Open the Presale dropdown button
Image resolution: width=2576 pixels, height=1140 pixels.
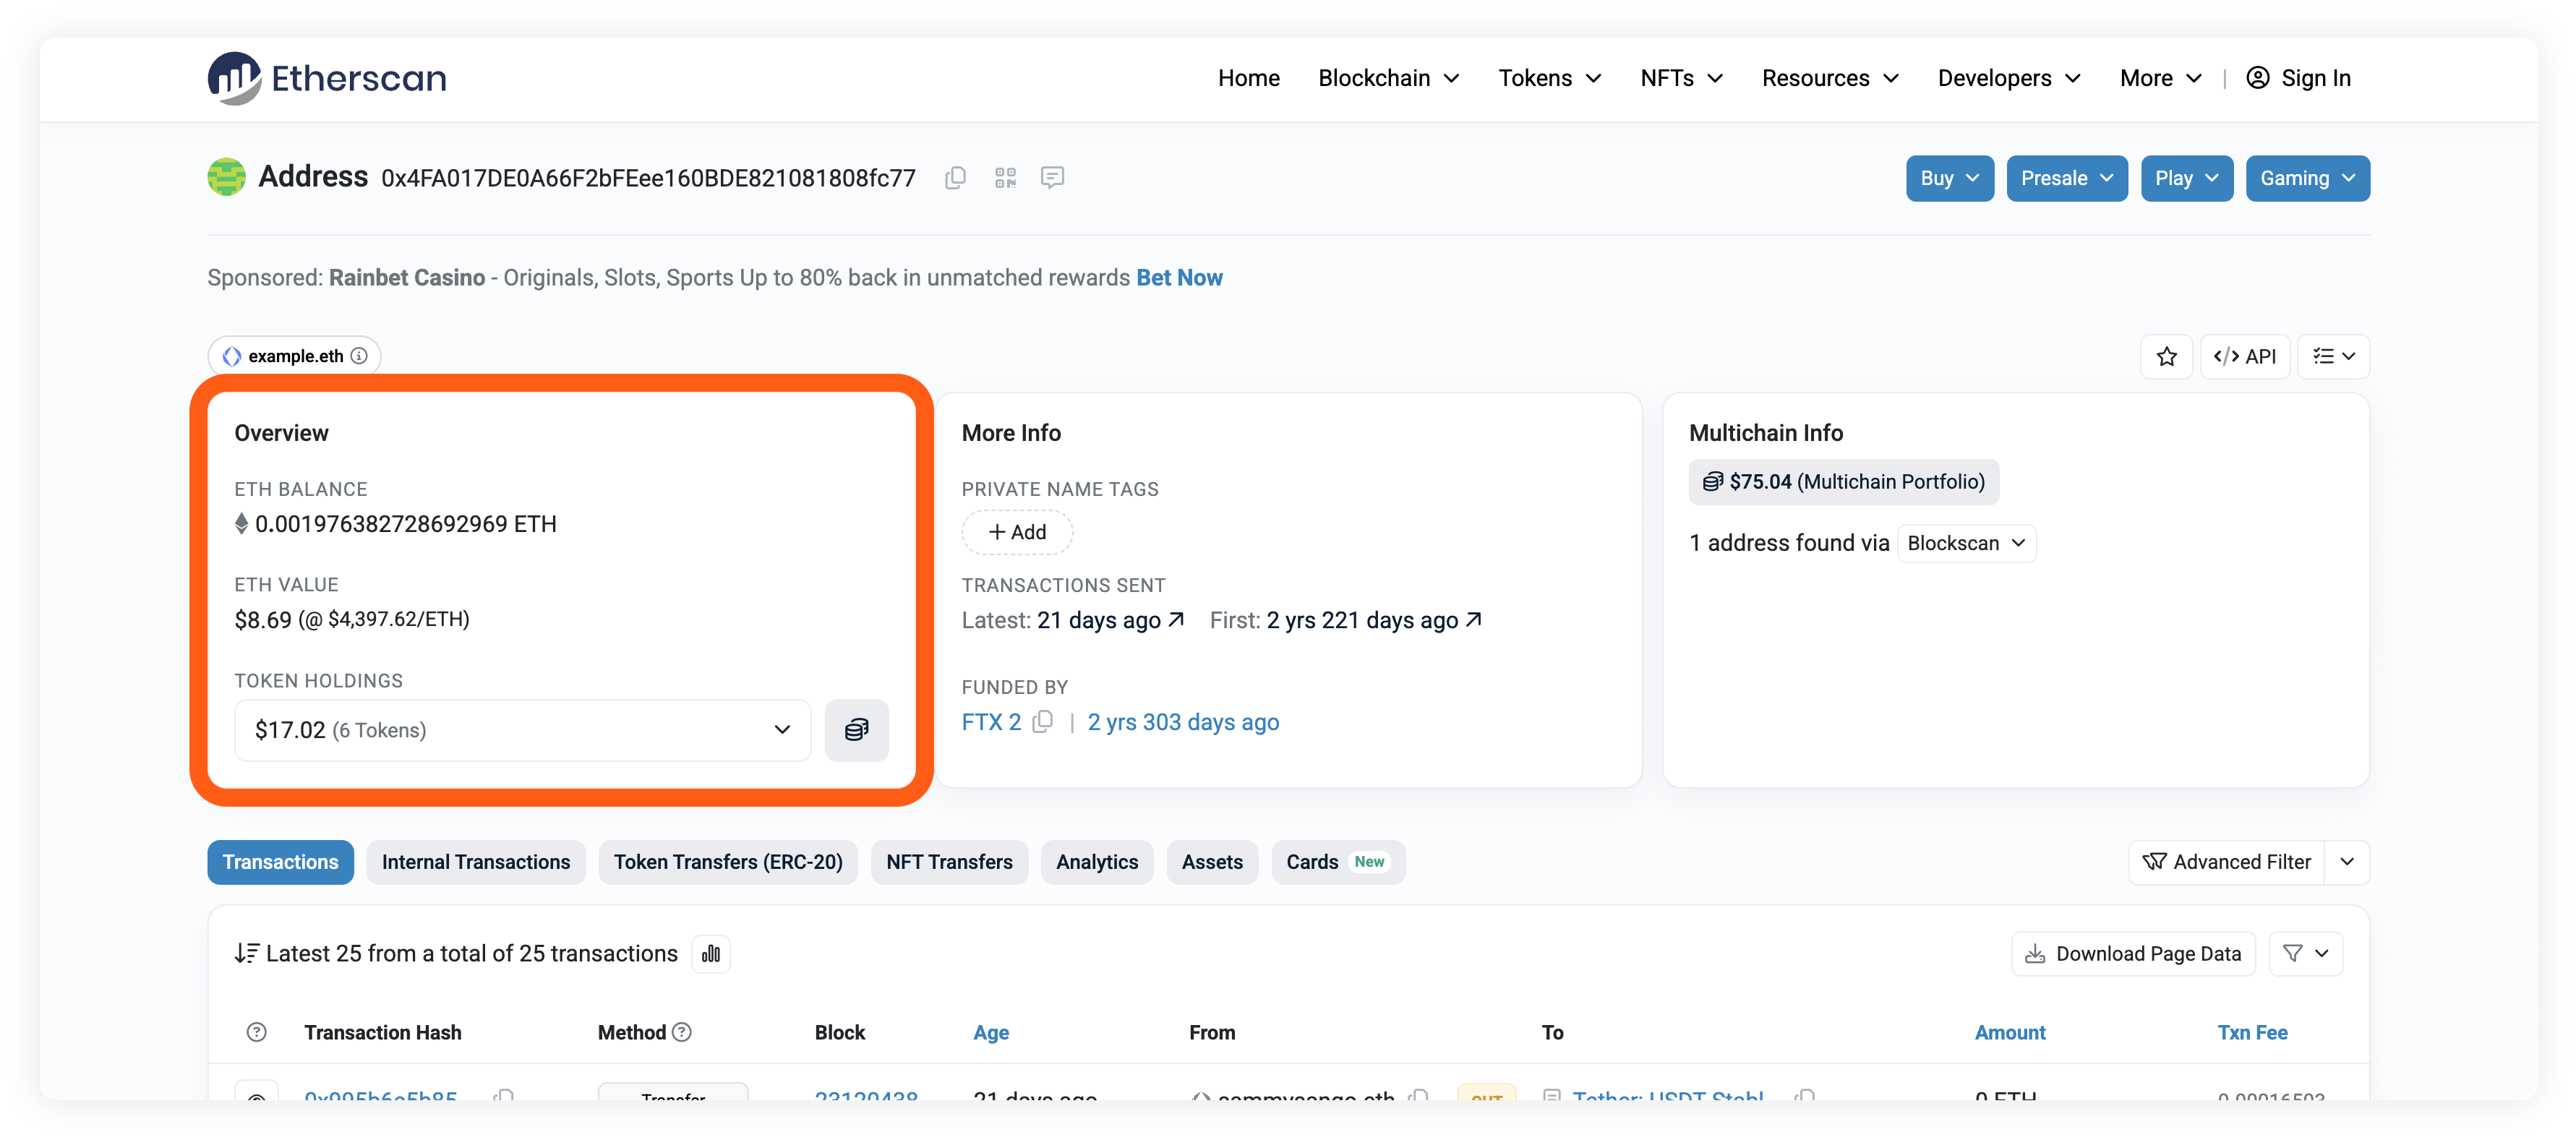tap(2066, 178)
